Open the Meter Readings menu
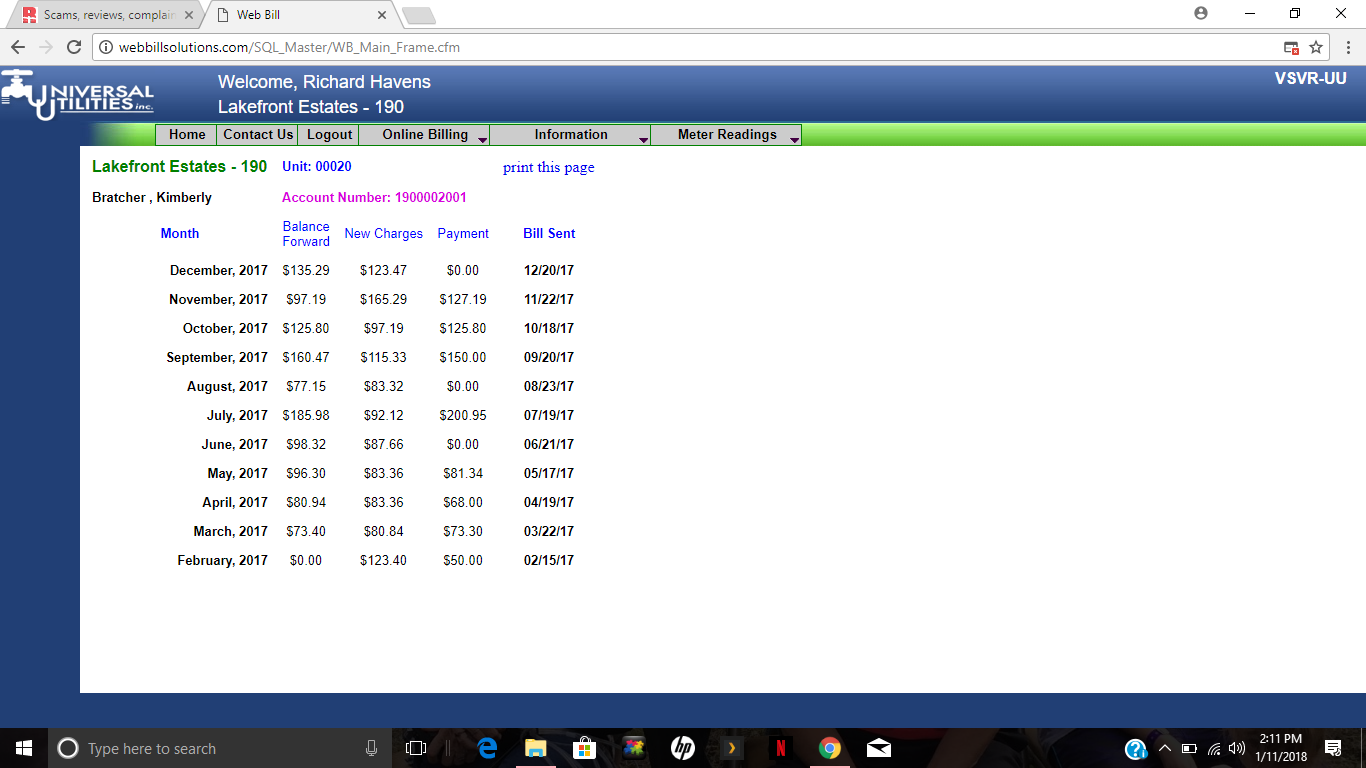Screen dimensions: 1366x768 pyautogui.click(x=727, y=135)
